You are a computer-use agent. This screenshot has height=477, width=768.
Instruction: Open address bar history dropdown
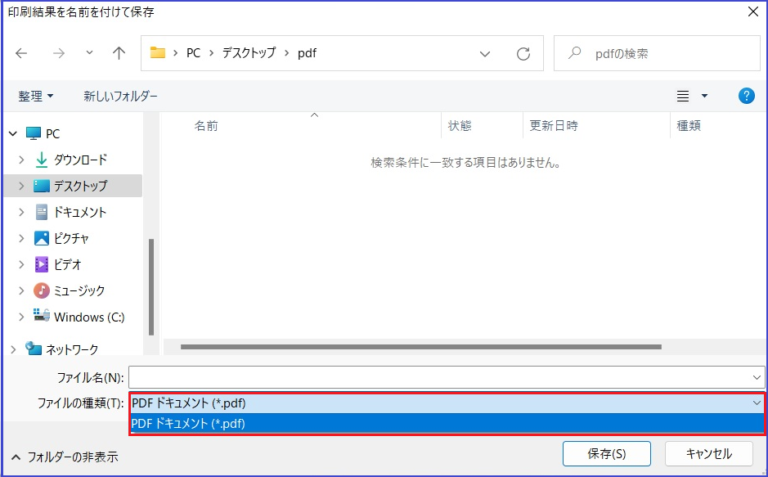coord(484,53)
